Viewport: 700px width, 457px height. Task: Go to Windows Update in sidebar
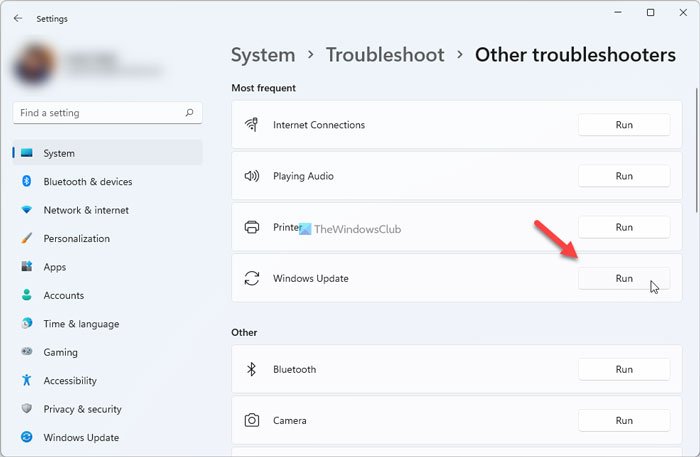(x=81, y=437)
